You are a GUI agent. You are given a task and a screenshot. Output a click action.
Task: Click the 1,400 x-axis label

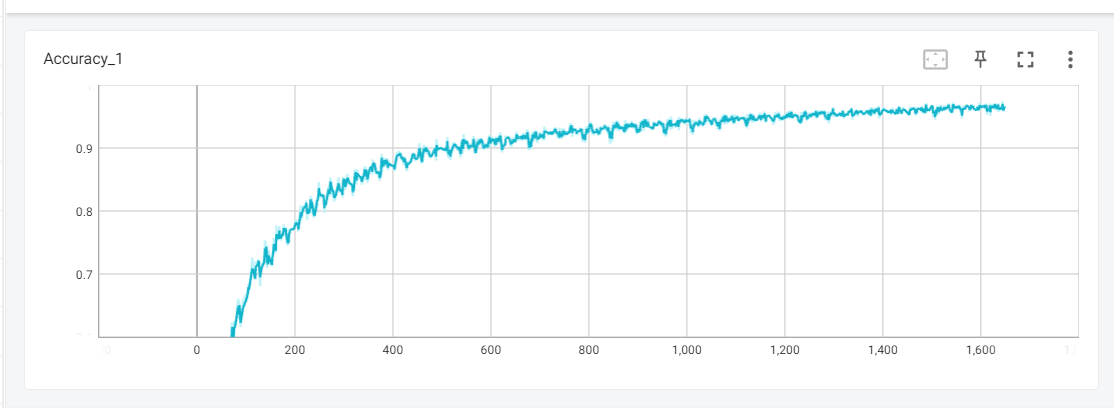click(882, 350)
